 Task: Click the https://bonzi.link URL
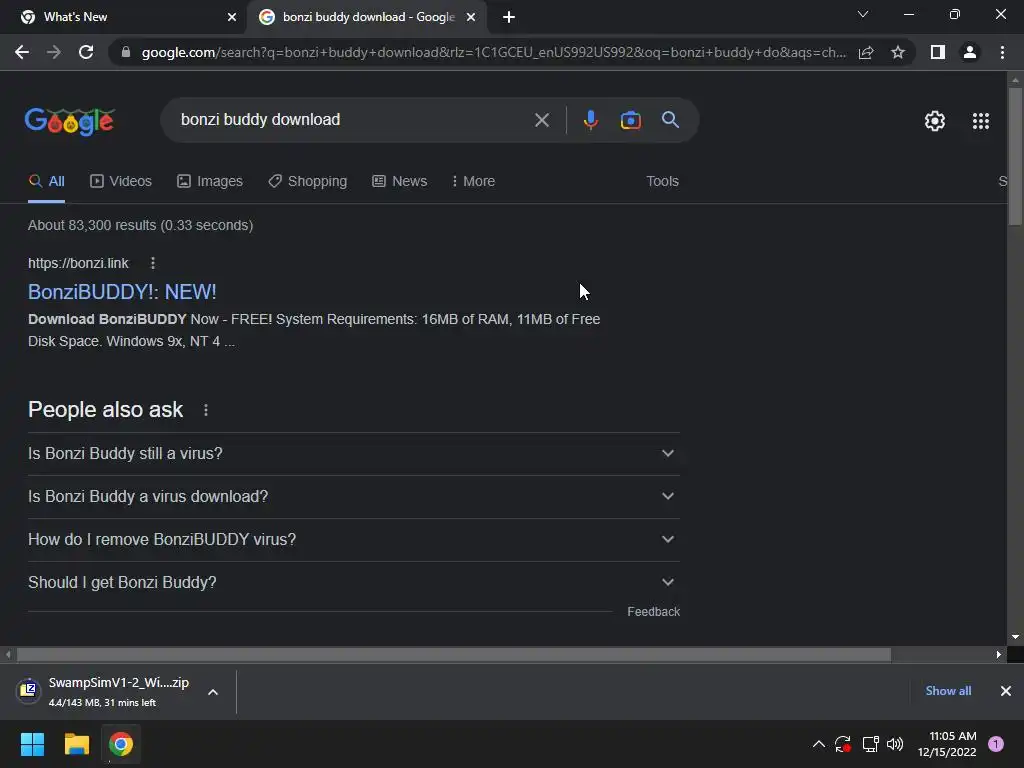coord(78,263)
